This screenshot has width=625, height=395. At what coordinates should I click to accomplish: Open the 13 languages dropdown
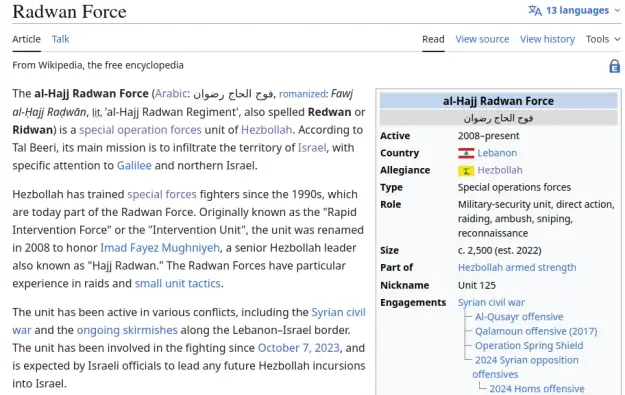[574, 10]
